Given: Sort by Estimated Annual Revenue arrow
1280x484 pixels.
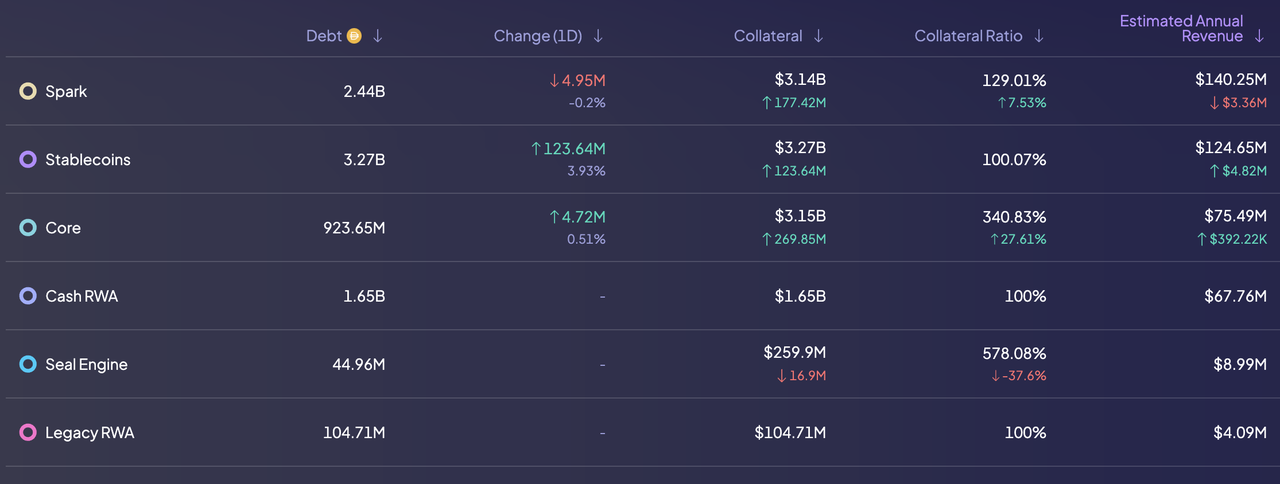Looking at the screenshot, I should pyautogui.click(x=1259, y=36).
